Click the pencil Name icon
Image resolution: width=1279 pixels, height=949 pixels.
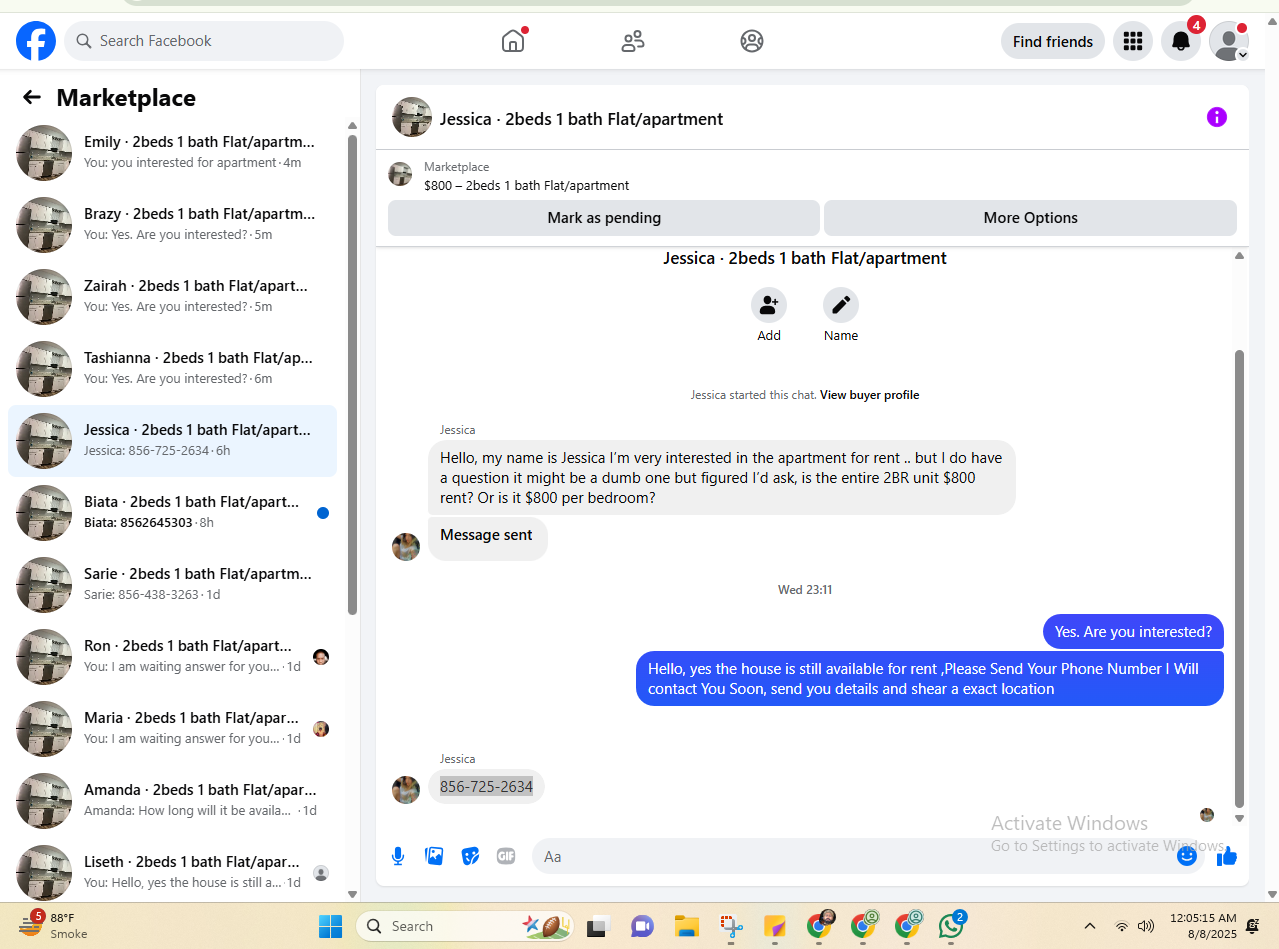841,305
